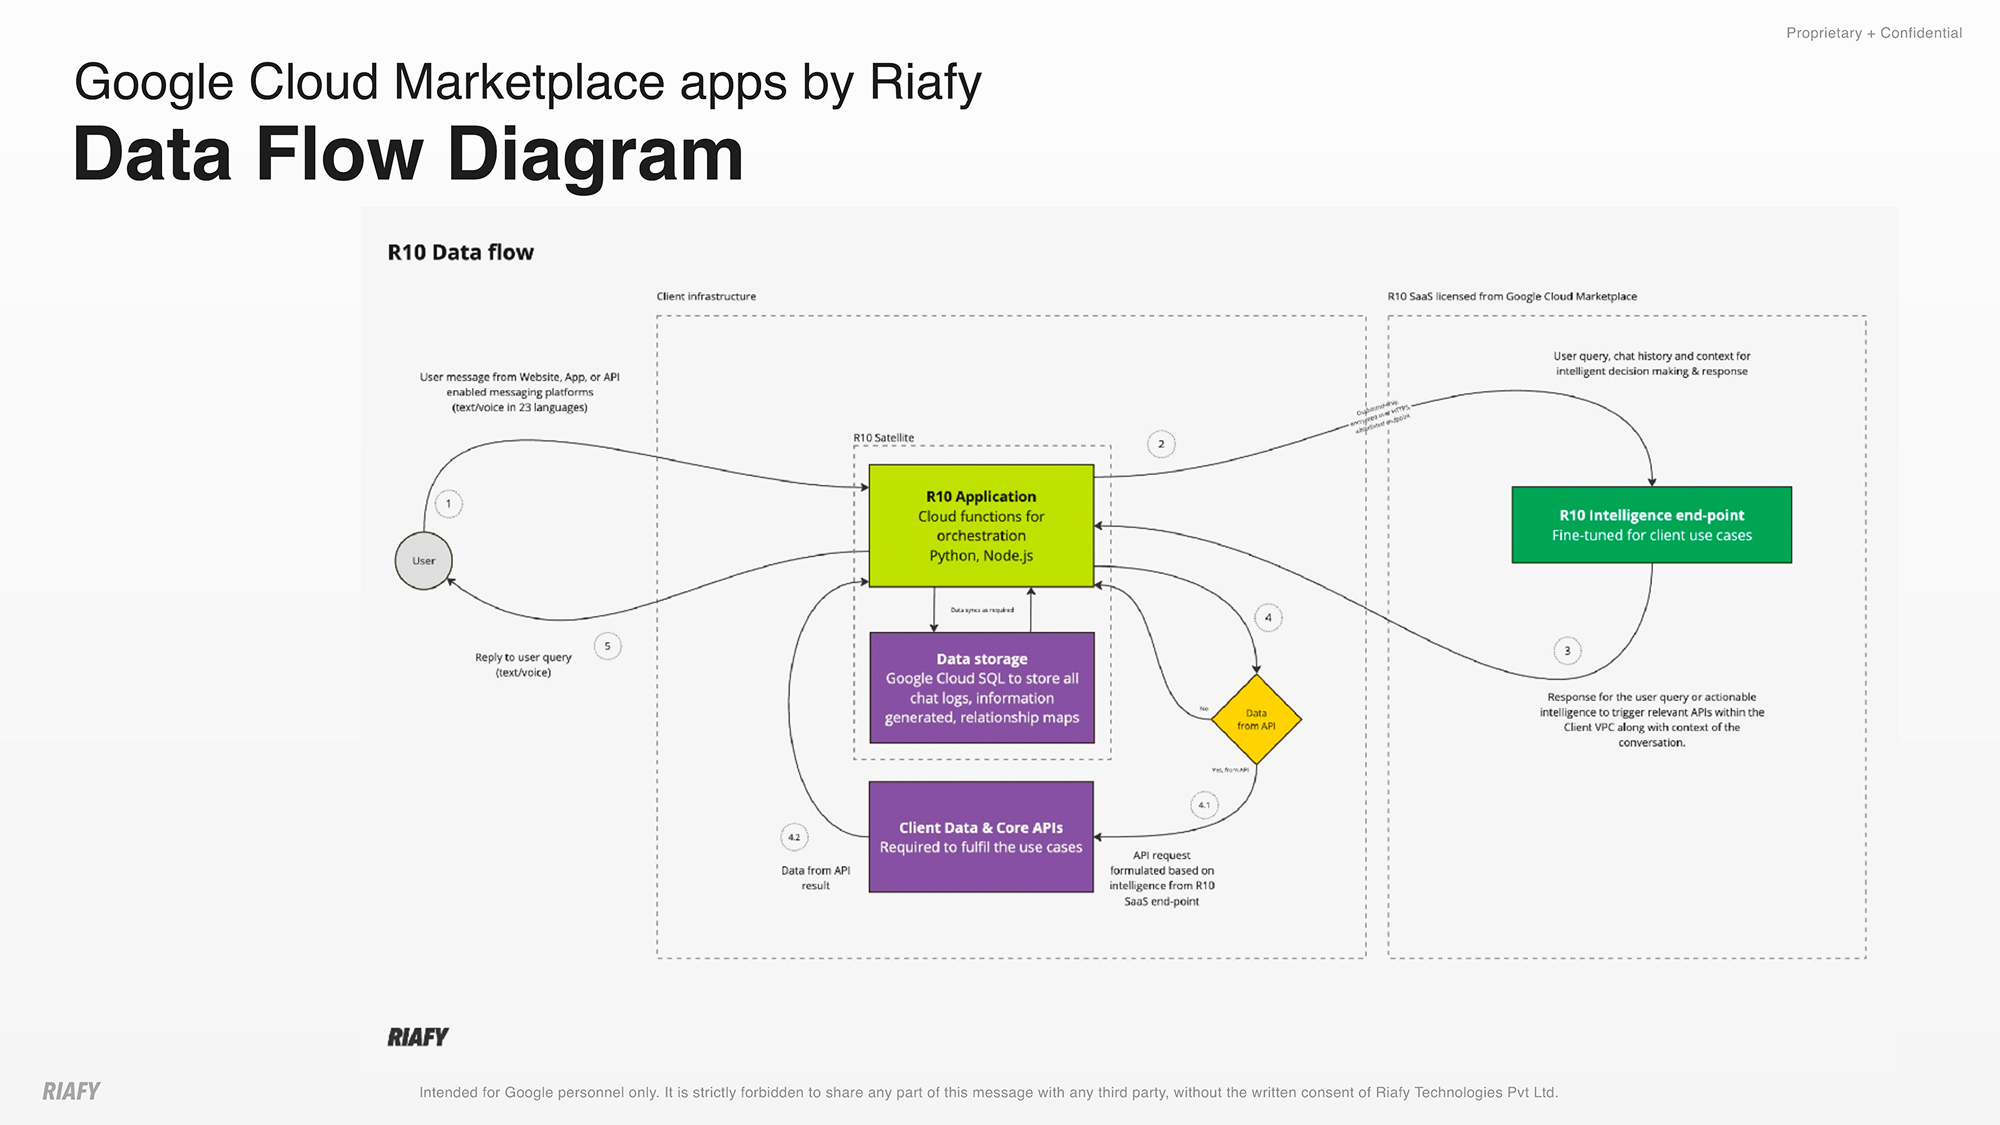Click the 'Proprietary + Confidential' text
The image size is (2000, 1125).
click(1874, 33)
